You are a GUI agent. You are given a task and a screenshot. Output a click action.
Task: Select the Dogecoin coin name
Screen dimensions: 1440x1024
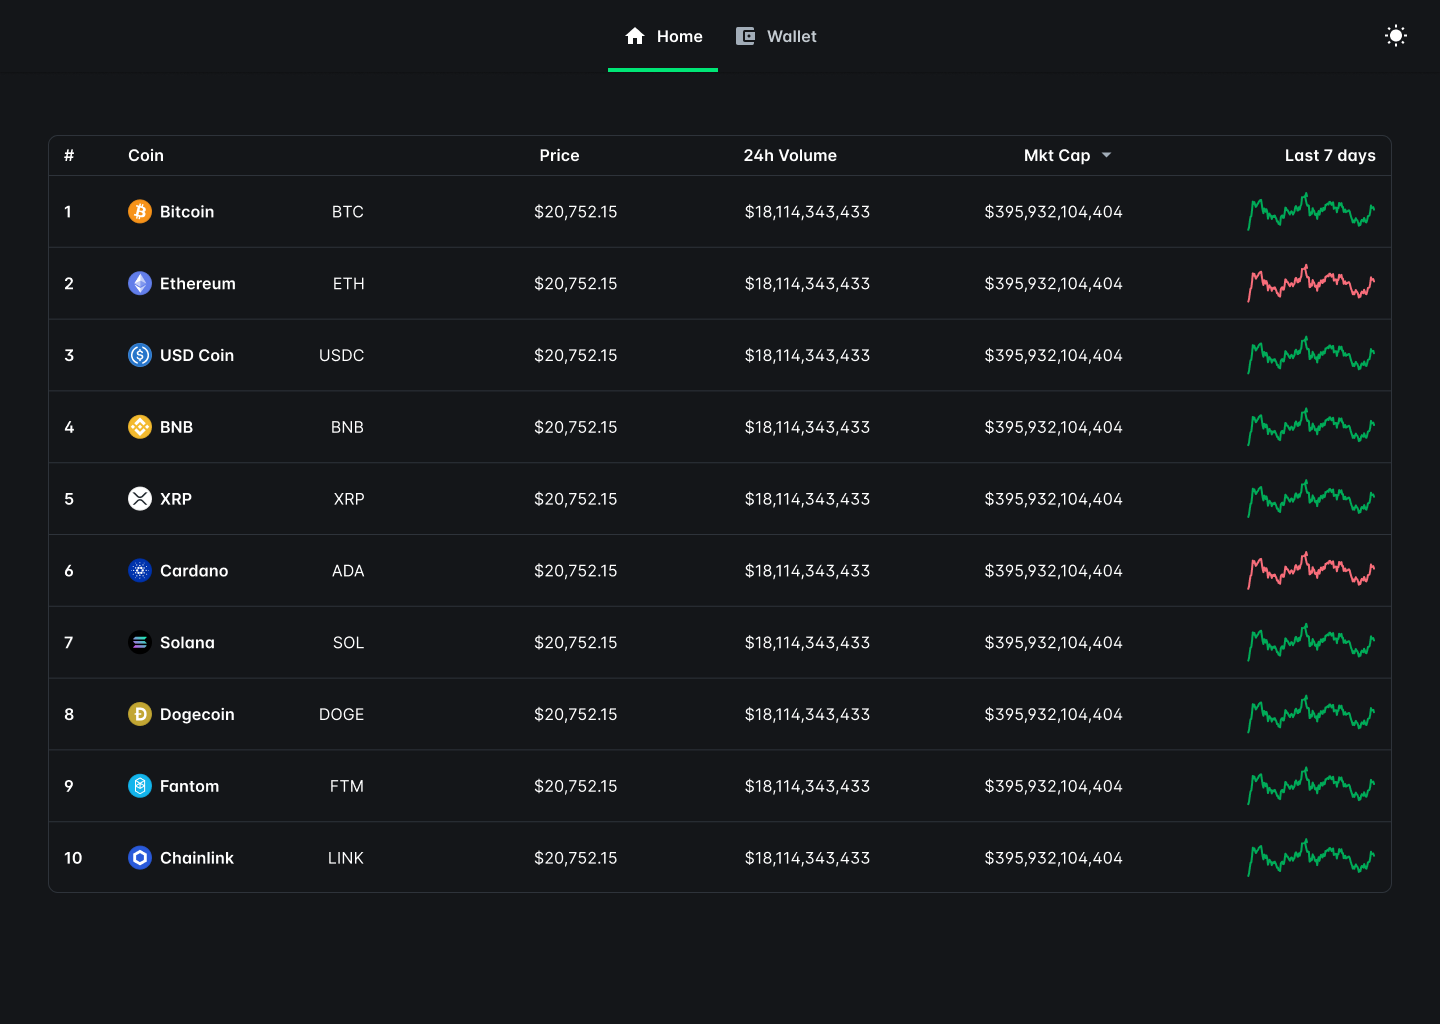point(197,714)
